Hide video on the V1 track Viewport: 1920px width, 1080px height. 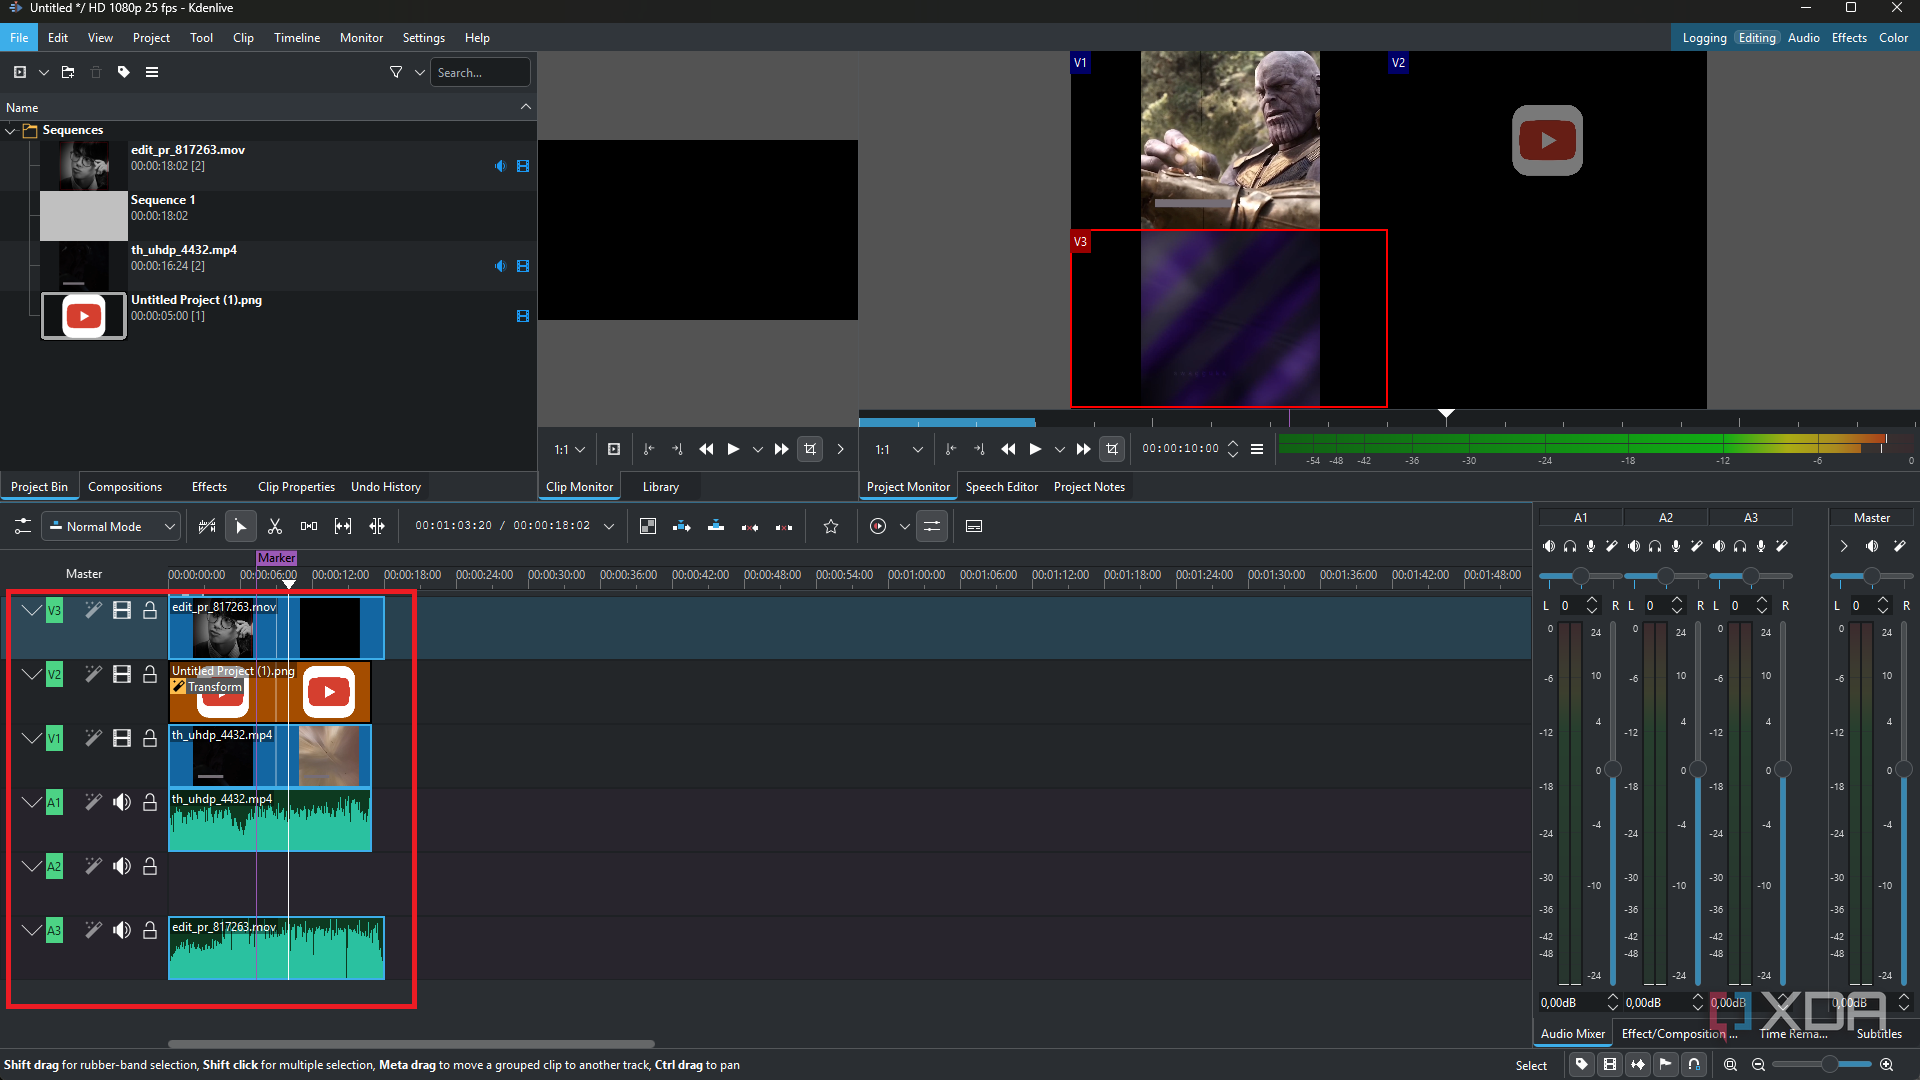click(122, 738)
